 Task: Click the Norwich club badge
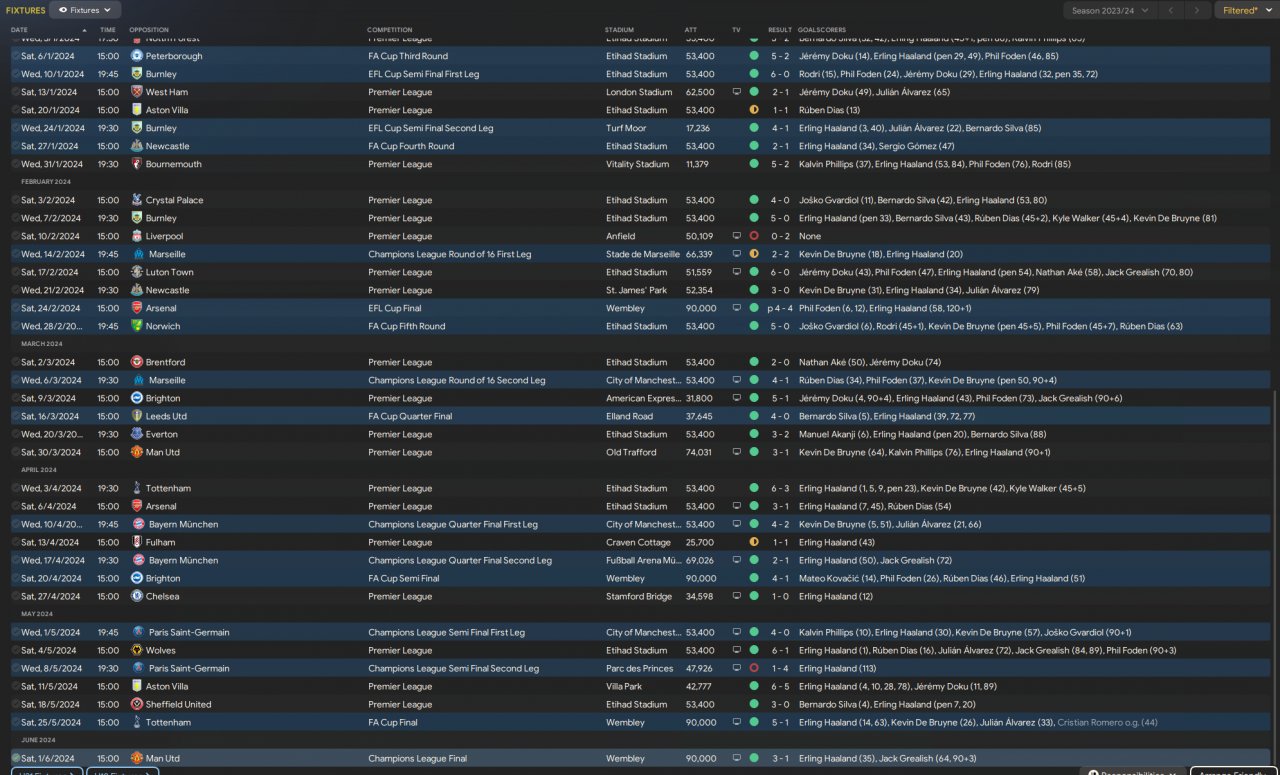tap(137, 326)
